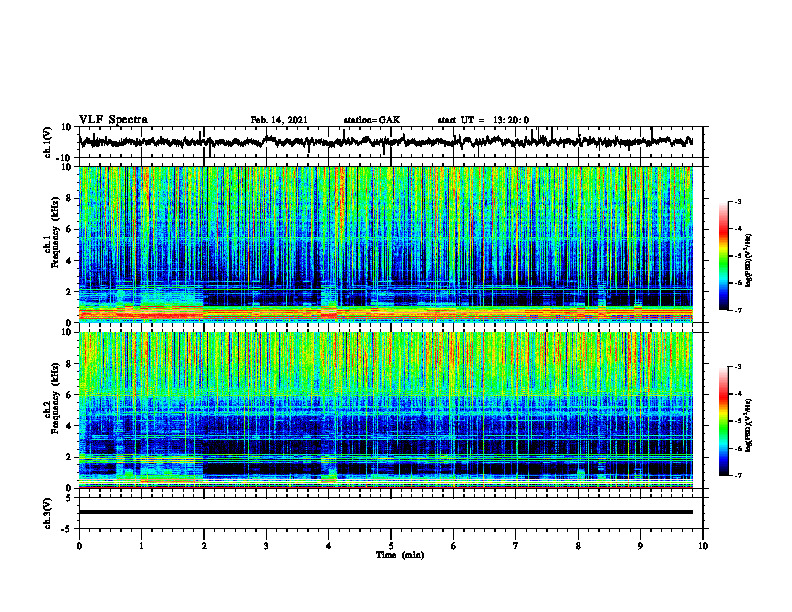
Task: Click time tick label "0" on x-axis
Action: [x=79, y=546]
